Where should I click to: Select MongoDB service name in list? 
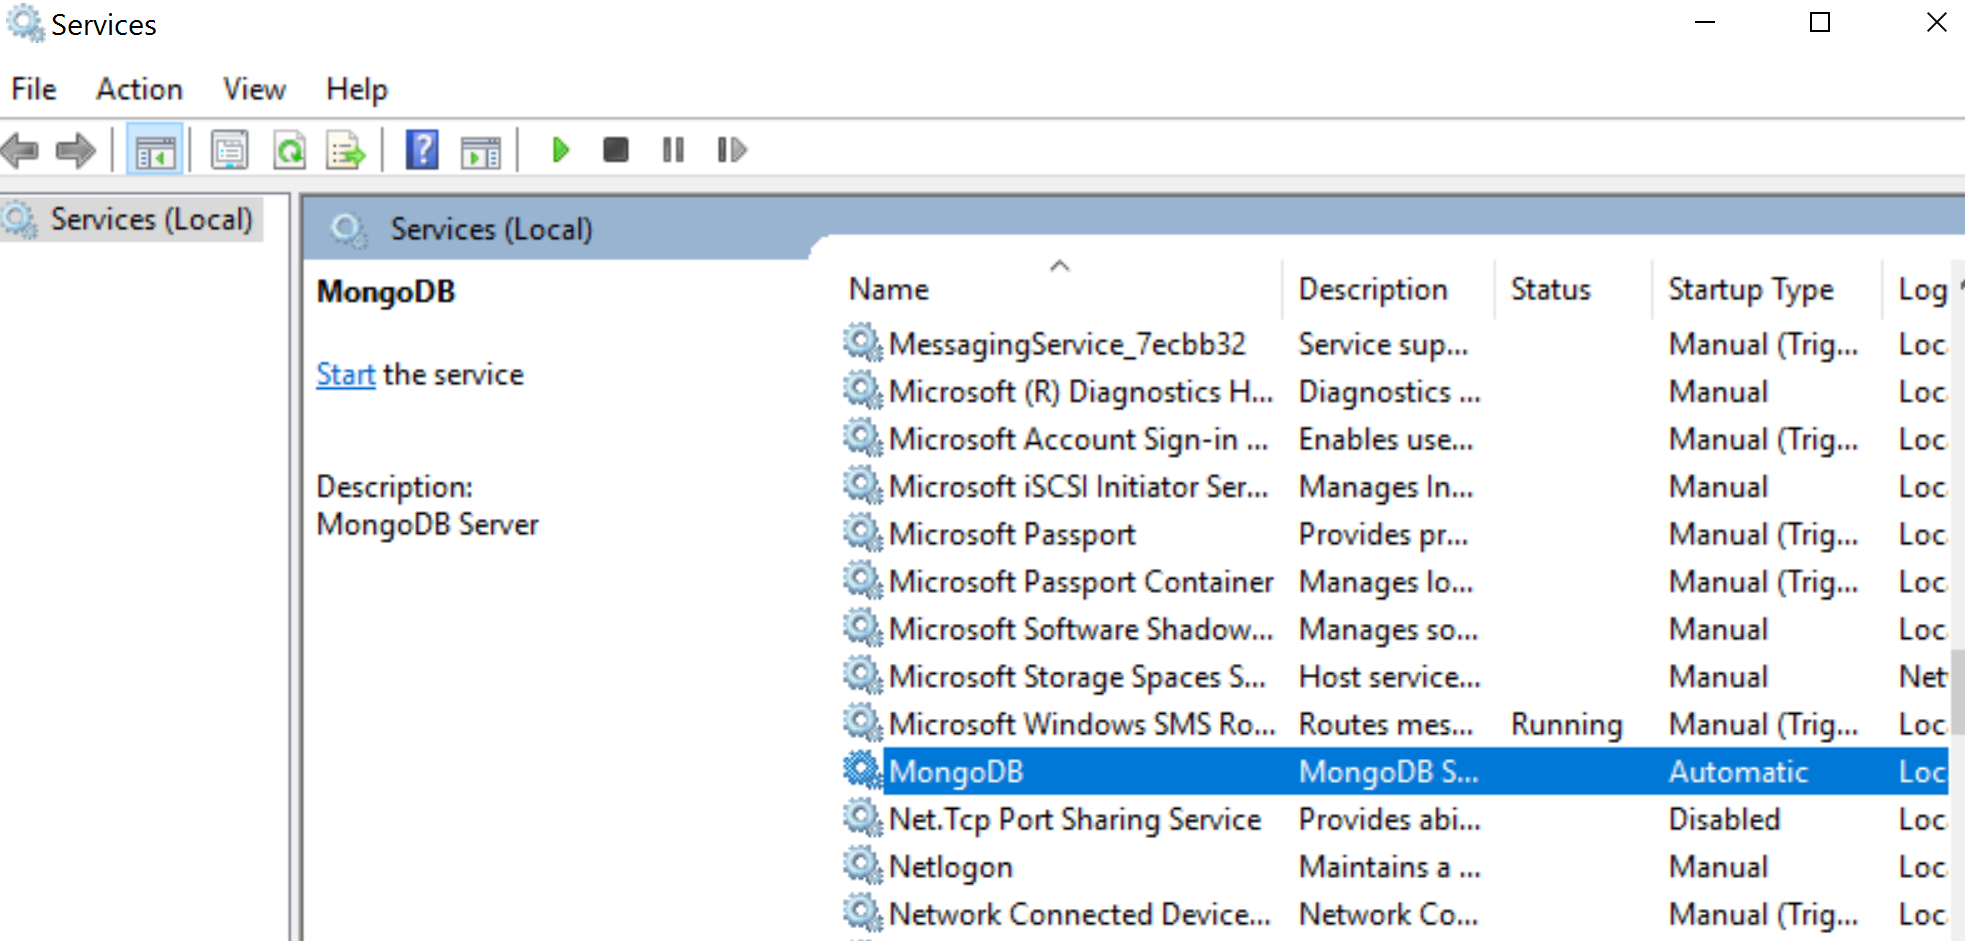coord(956,772)
